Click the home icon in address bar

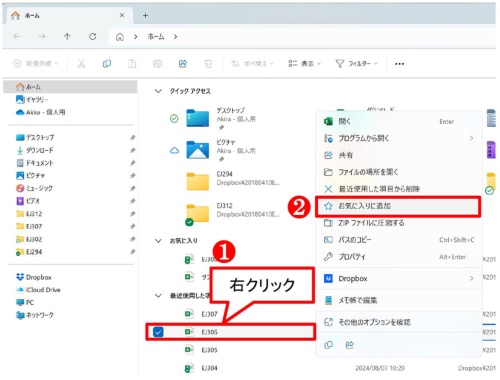[x=120, y=37]
